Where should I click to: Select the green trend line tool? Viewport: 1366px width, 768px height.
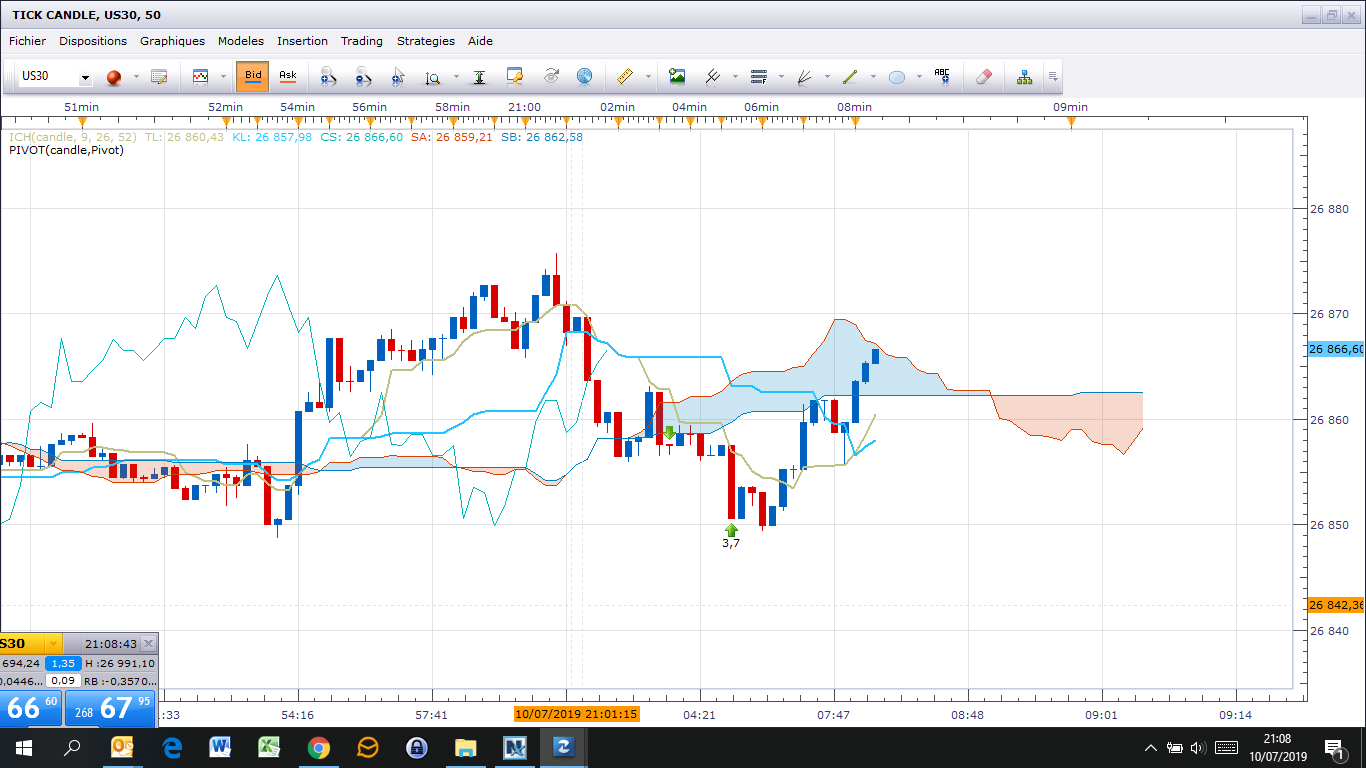tap(851, 77)
